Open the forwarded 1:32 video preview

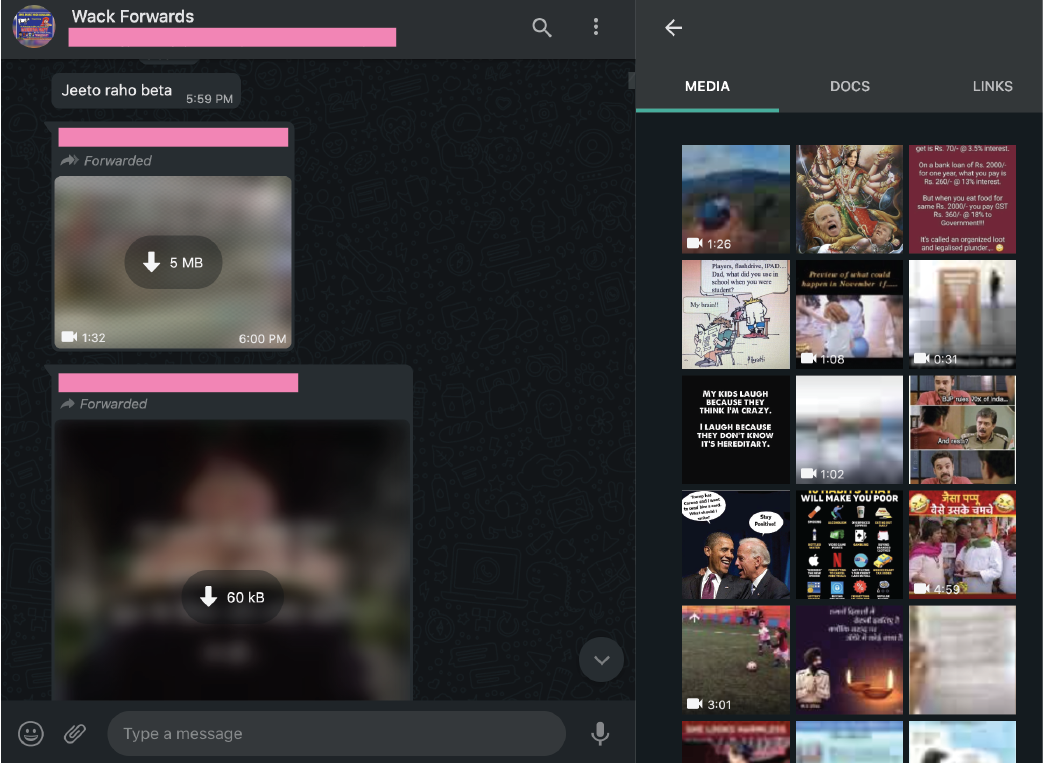coord(173,262)
